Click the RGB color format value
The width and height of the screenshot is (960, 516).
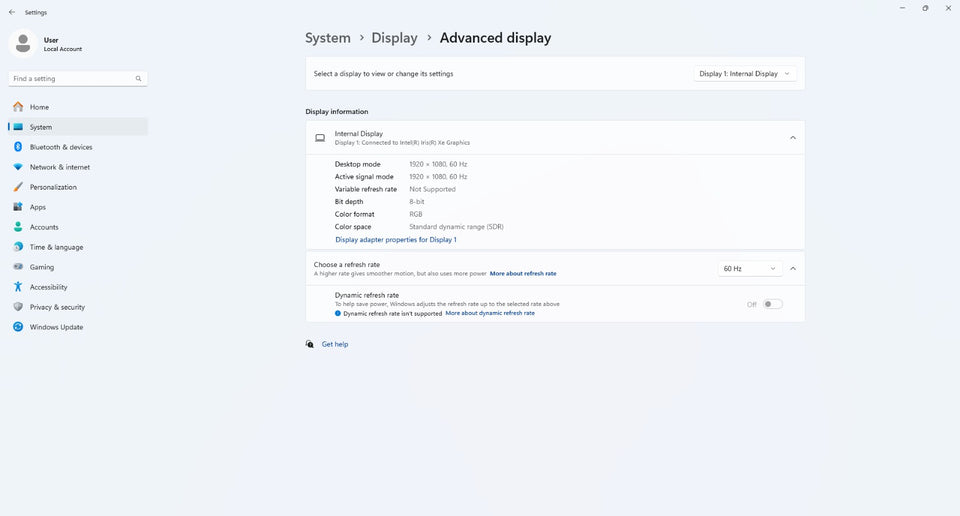[416, 214]
